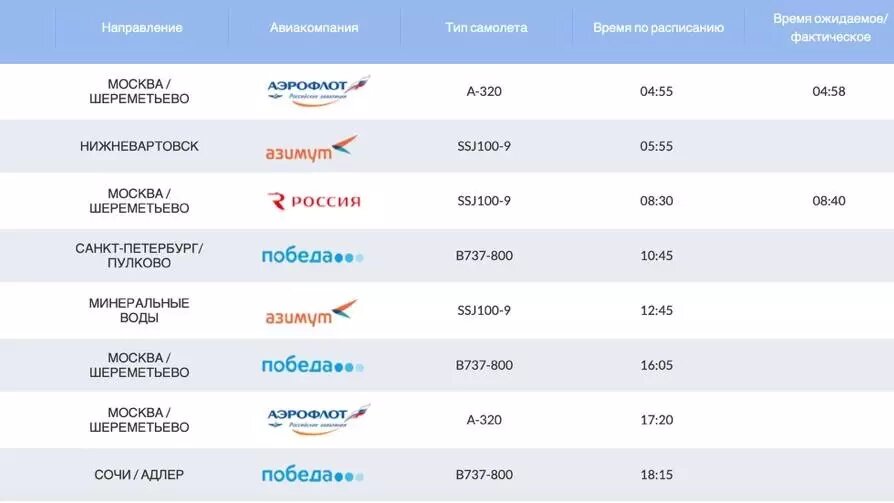Select the Сочи / Адлер destination
Image resolution: width=894 pixels, height=503 pixels.
[139, 474]
